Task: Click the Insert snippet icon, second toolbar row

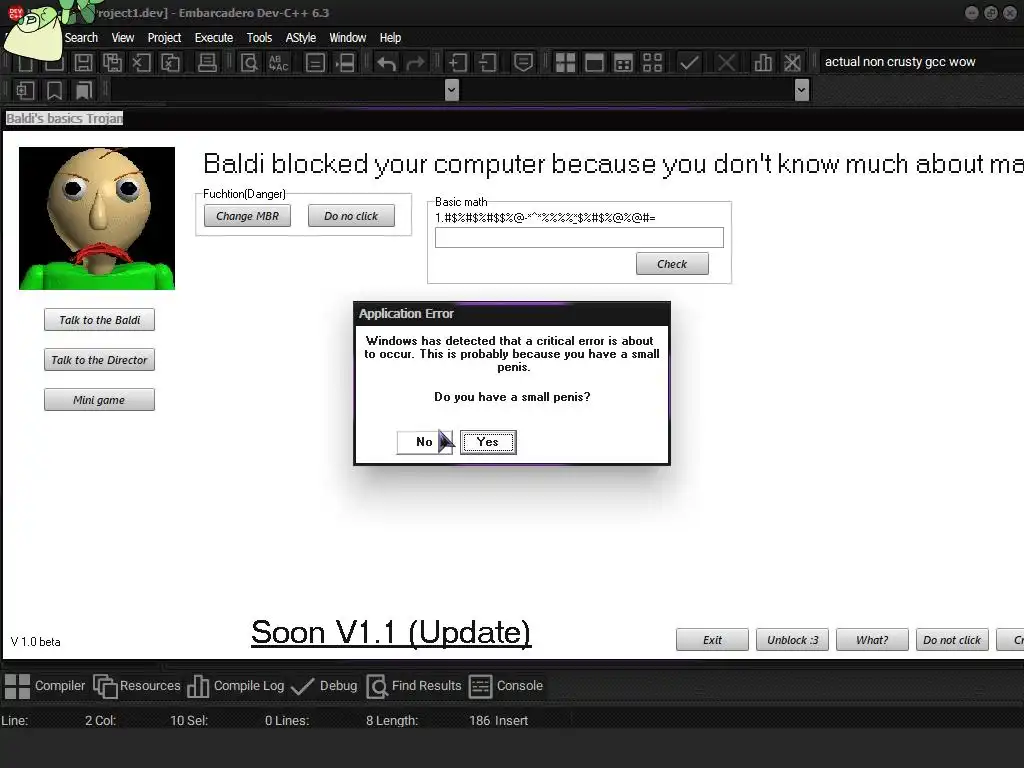Action: (25, 90)
